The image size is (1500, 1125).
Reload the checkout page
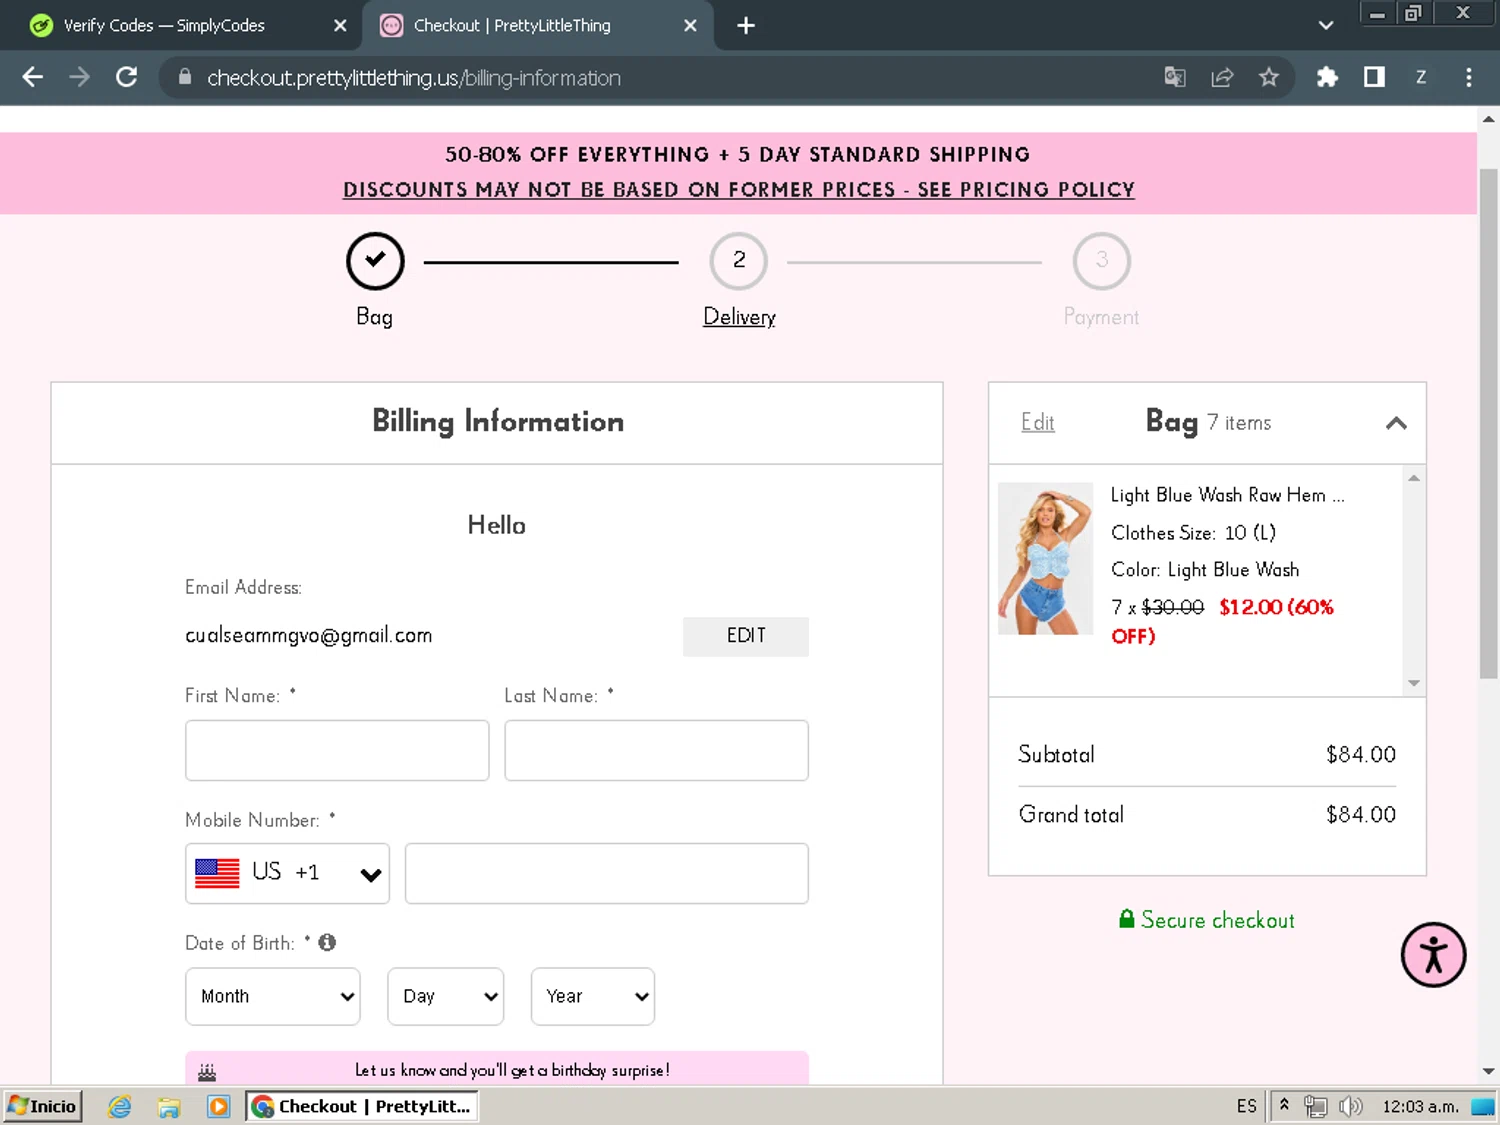126,77
